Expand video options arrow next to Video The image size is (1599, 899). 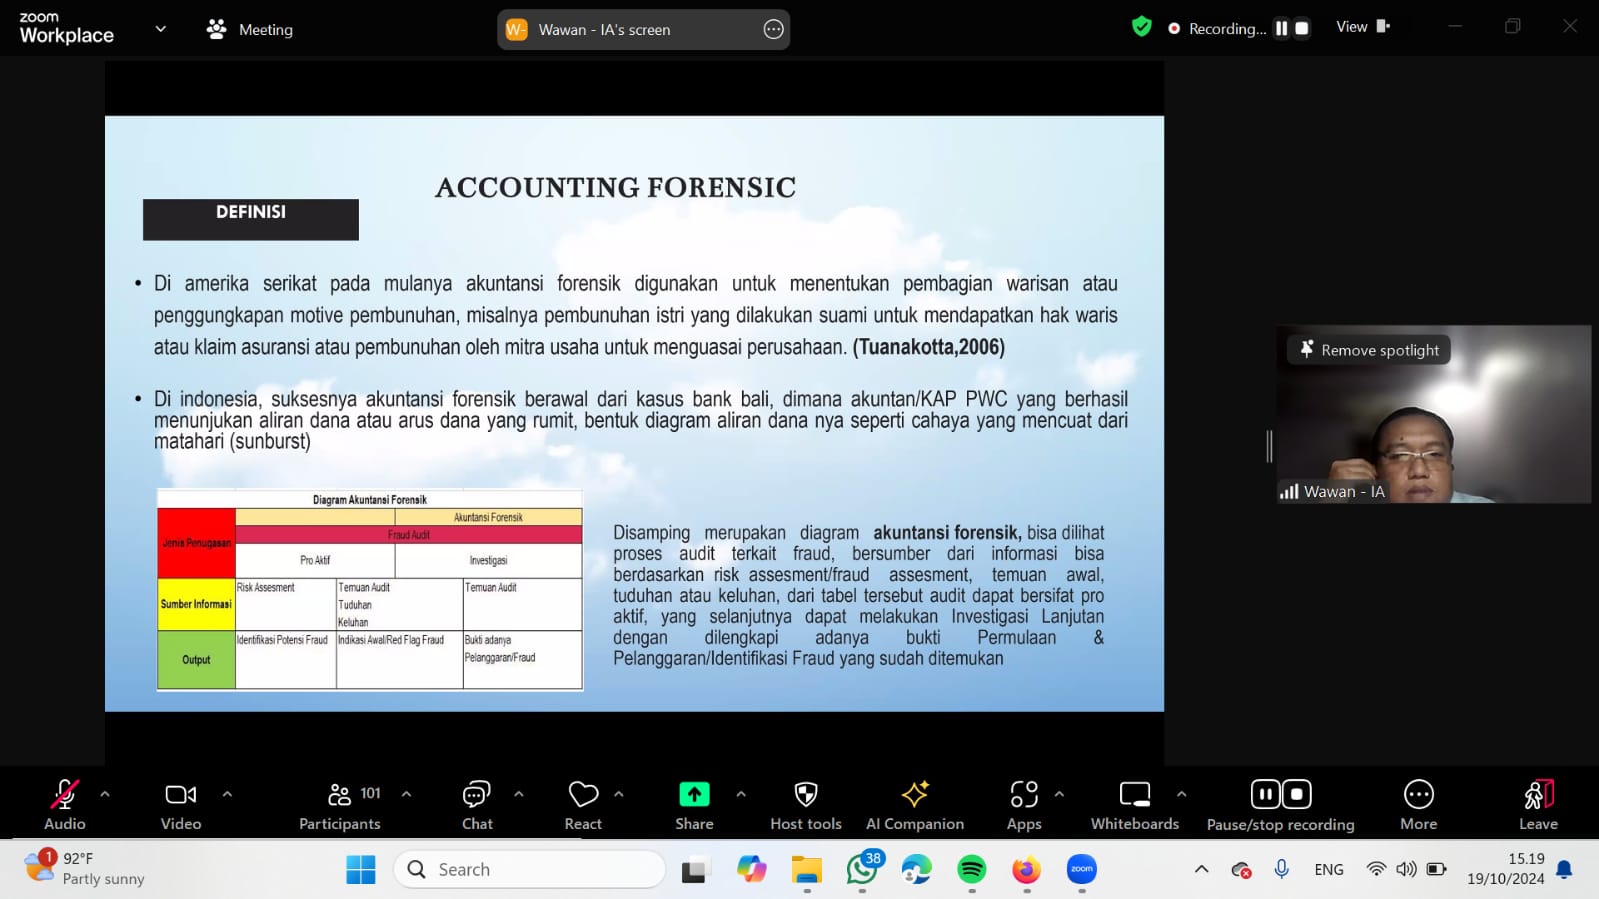point(227,794)
